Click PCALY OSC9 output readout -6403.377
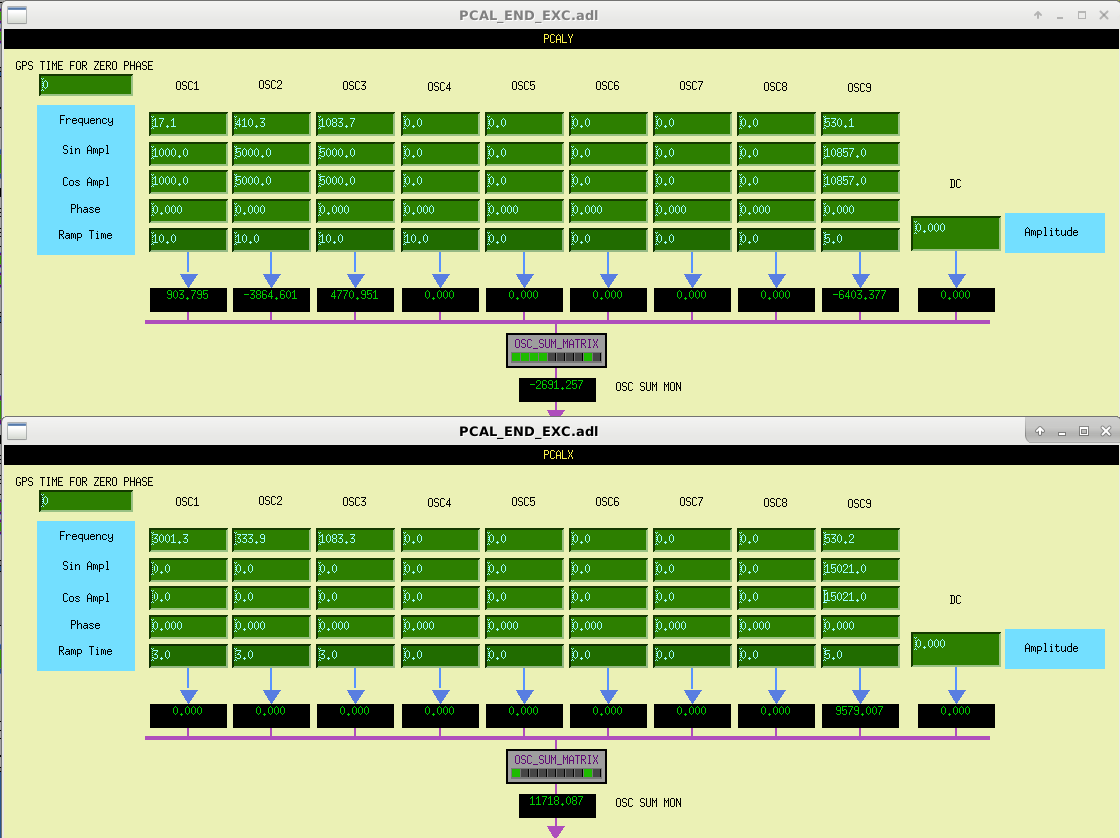This screenshot has height=838, width=1120. click(860, 299)
